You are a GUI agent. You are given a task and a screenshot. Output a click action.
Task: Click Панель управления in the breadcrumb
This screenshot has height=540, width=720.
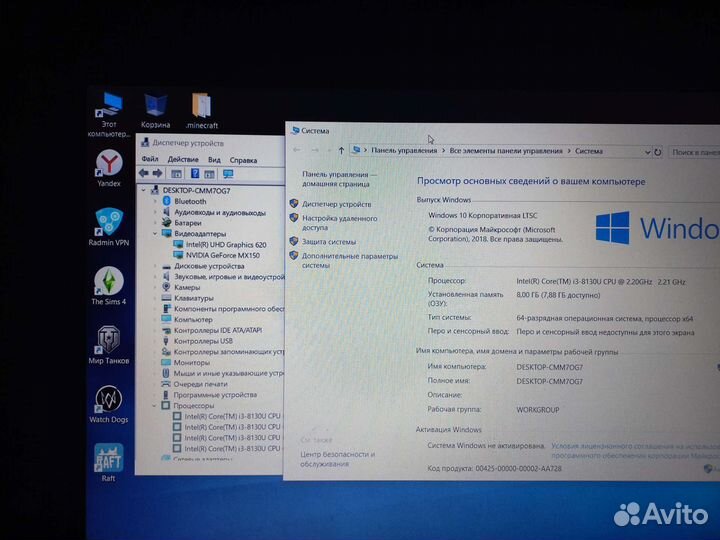(x=404, y=150)
